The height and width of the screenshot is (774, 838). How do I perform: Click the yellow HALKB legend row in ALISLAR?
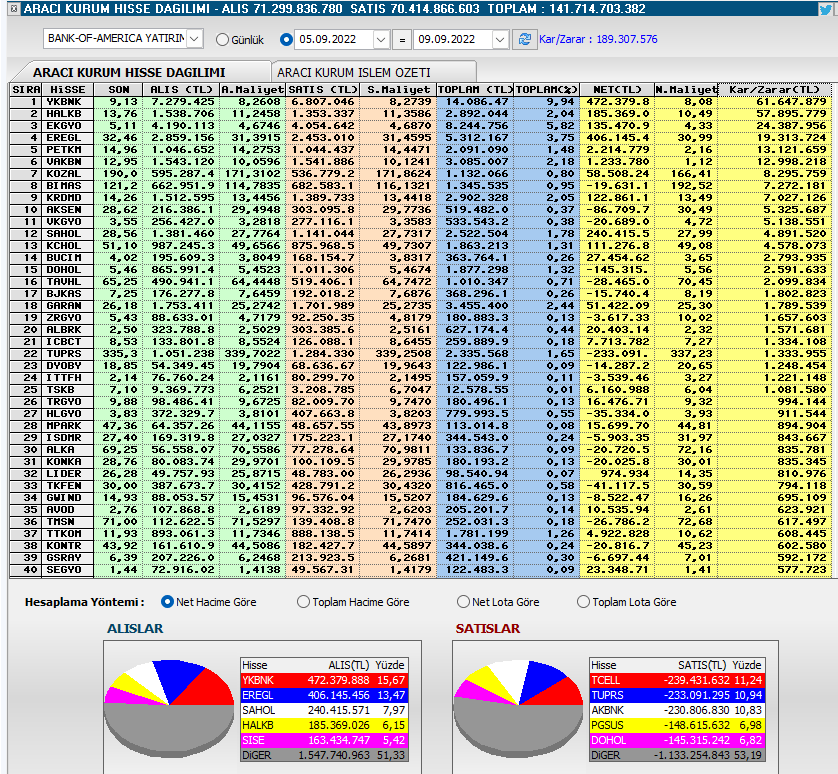(324, 725)
